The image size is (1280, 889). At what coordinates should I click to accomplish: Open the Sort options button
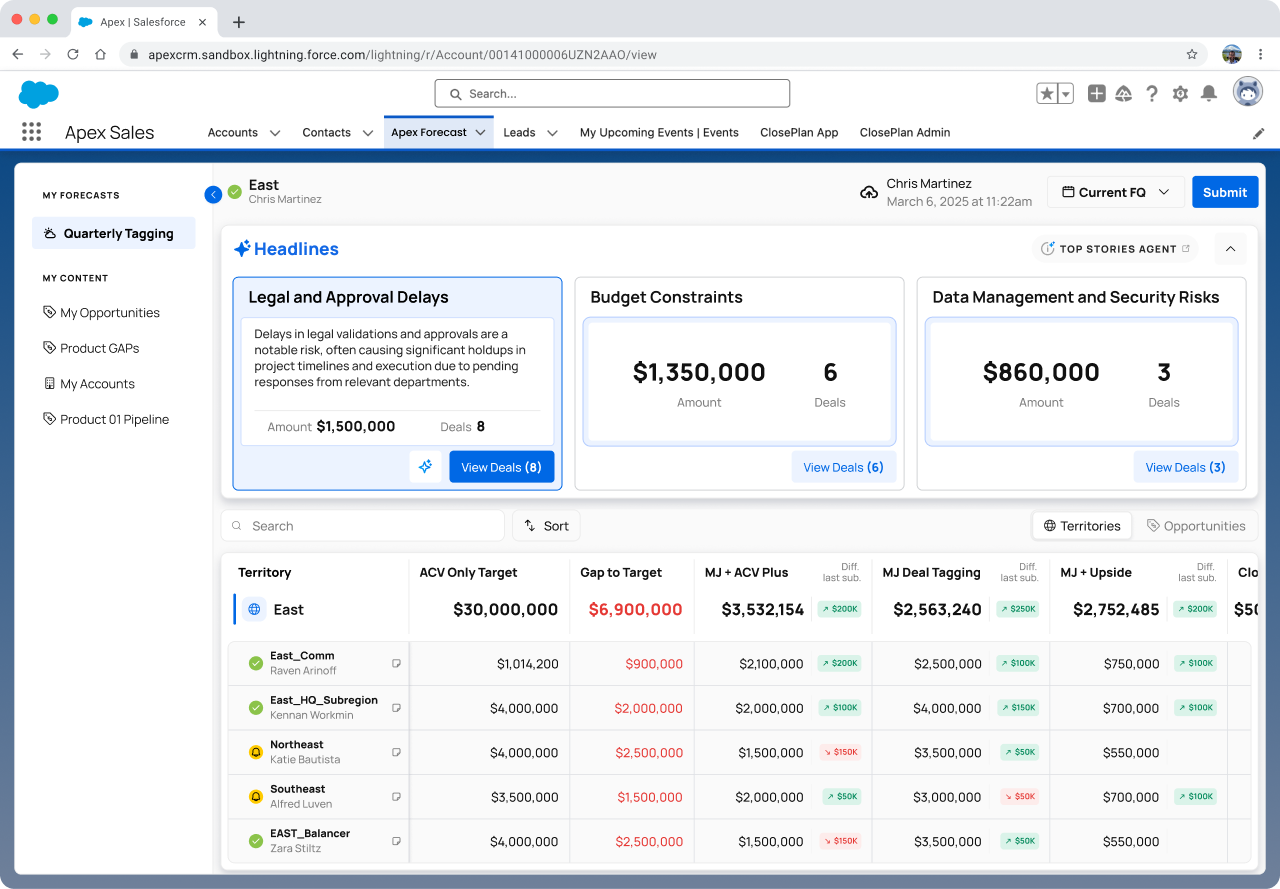pos(546,526)
